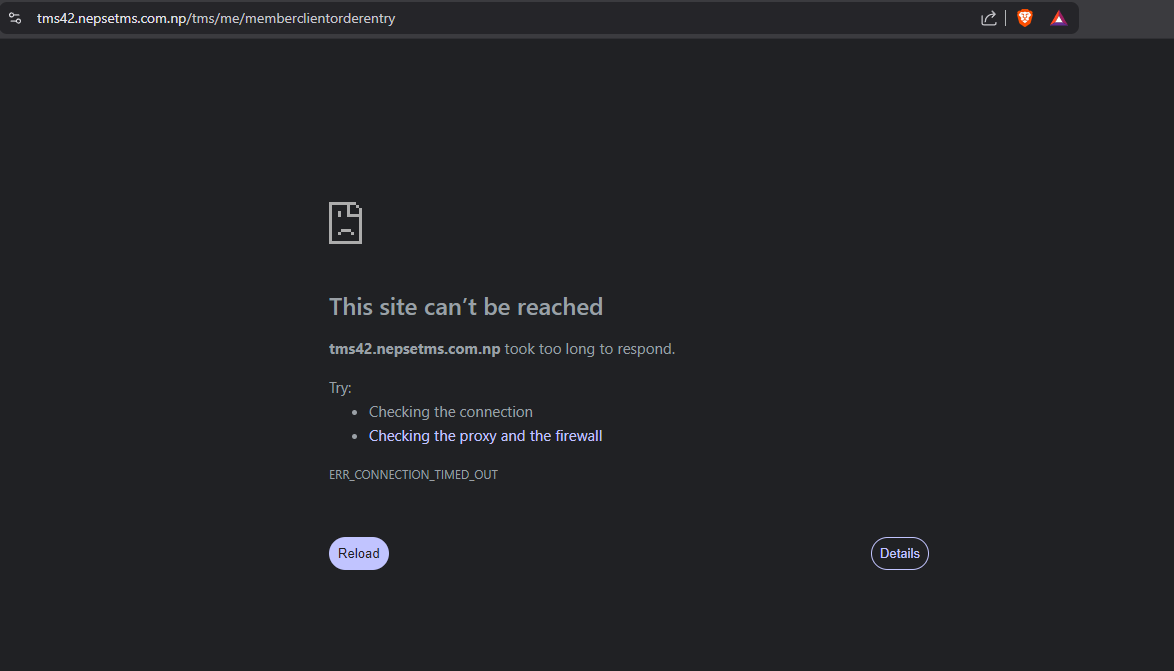Open the Brave Shields lion icon
This screenshot has width=1174, height=671.
pyautogui.click(x=1025, y=18)
